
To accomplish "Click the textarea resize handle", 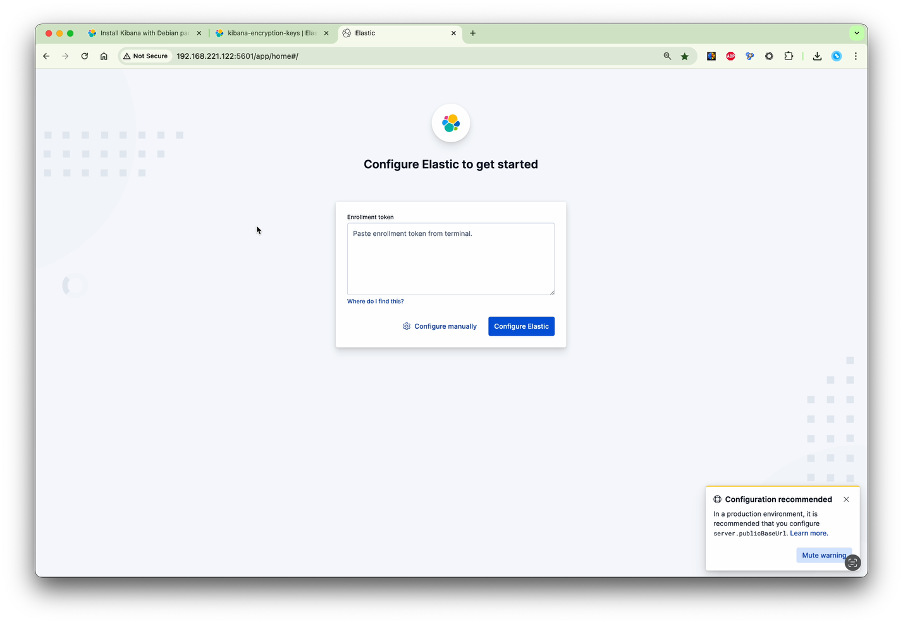I will point(552,292).
